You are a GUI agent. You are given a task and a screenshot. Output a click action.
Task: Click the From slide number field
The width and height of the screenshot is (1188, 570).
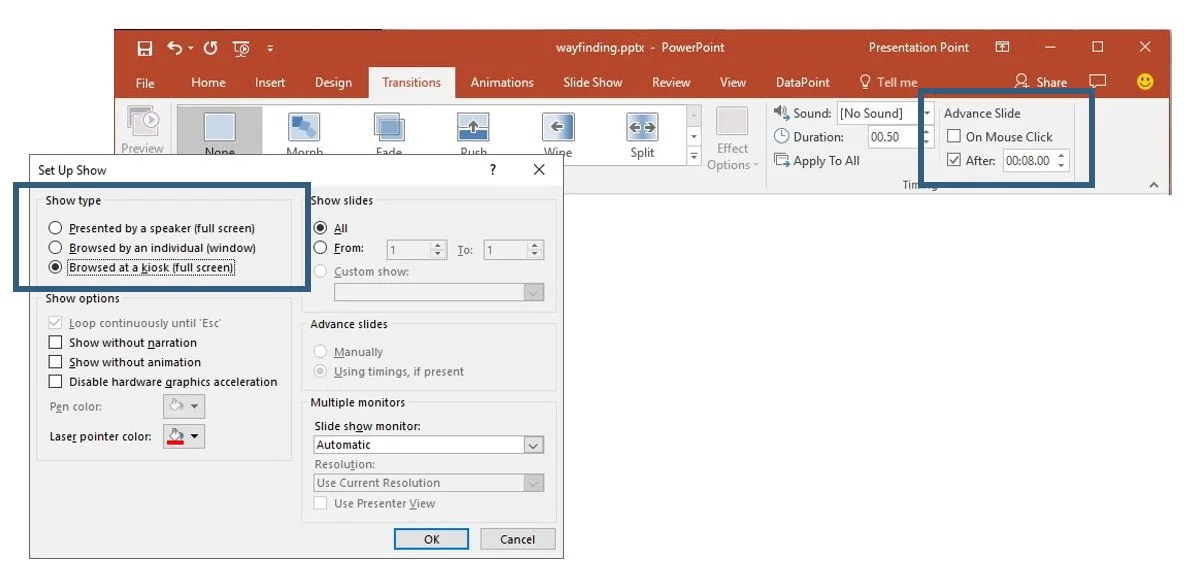(x=409, y=249)
